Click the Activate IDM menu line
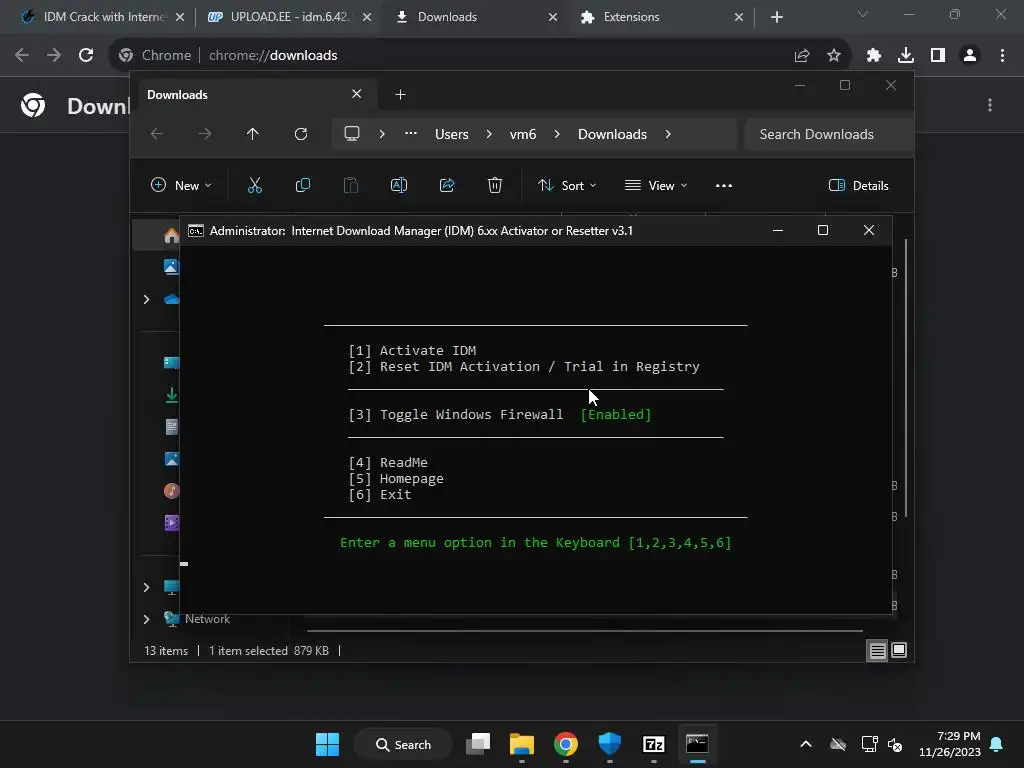This screenshot has height=768, width=1024. (x=412, y=351)
